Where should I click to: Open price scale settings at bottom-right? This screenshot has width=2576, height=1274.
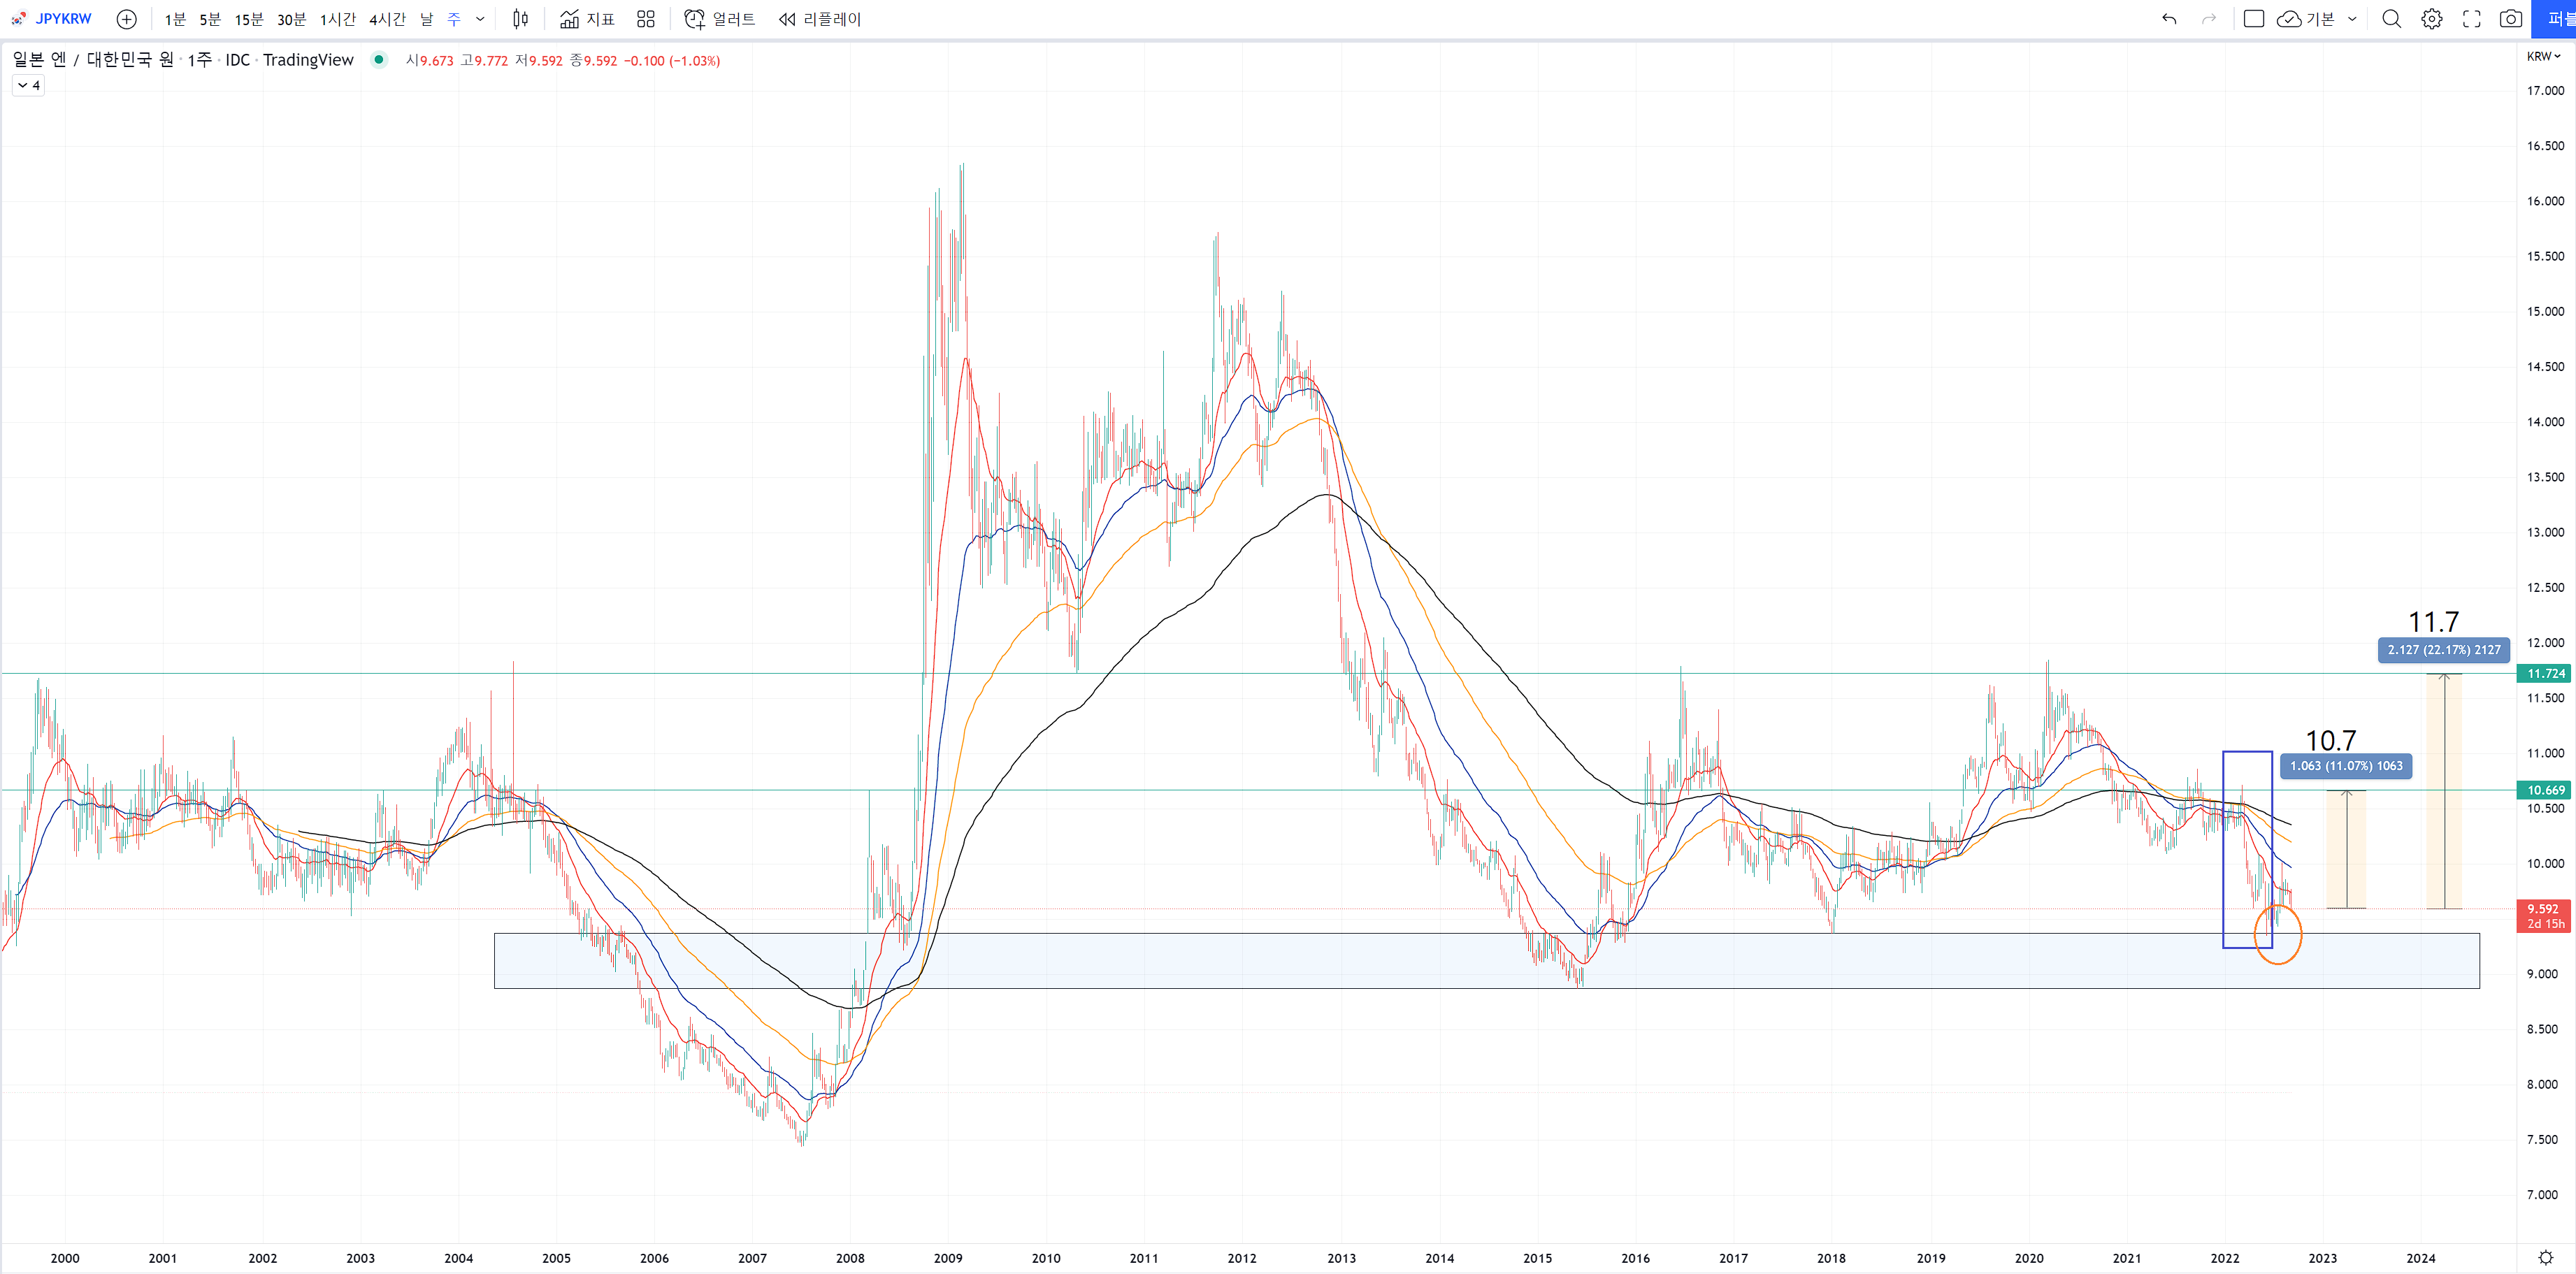(2545, 1258)
